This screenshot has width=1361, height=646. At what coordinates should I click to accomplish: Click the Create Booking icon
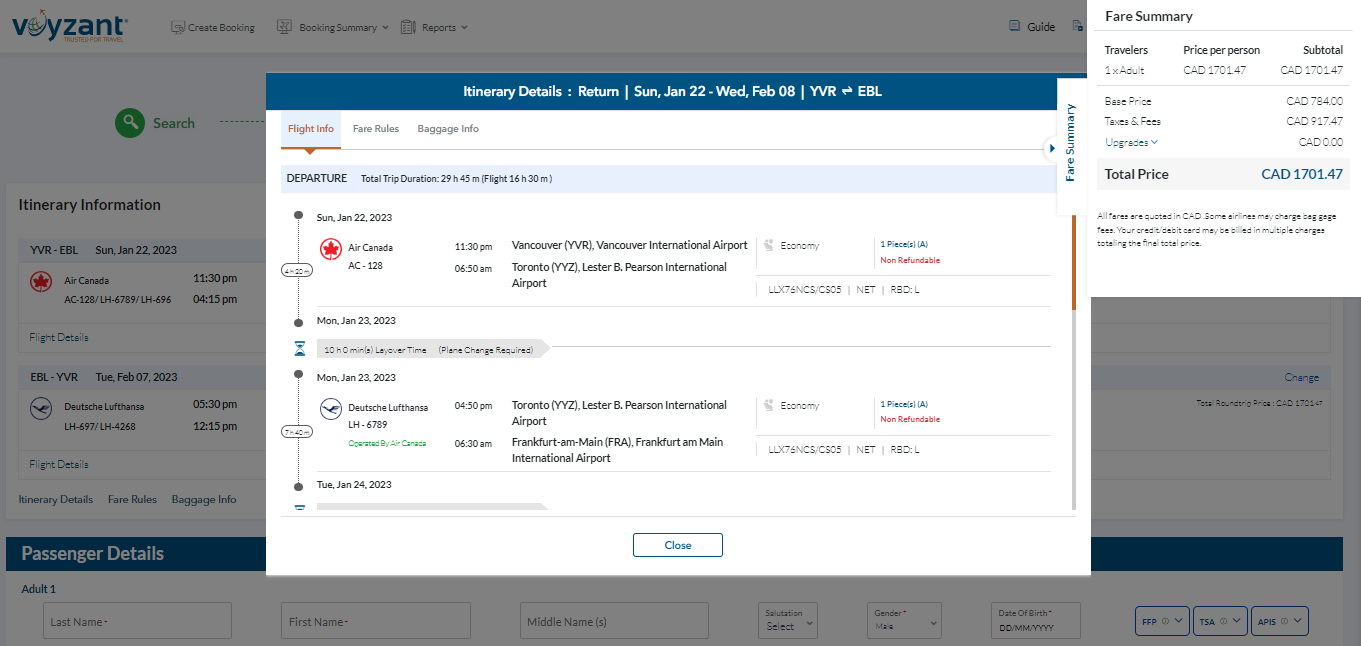click(x=178, y=27)
